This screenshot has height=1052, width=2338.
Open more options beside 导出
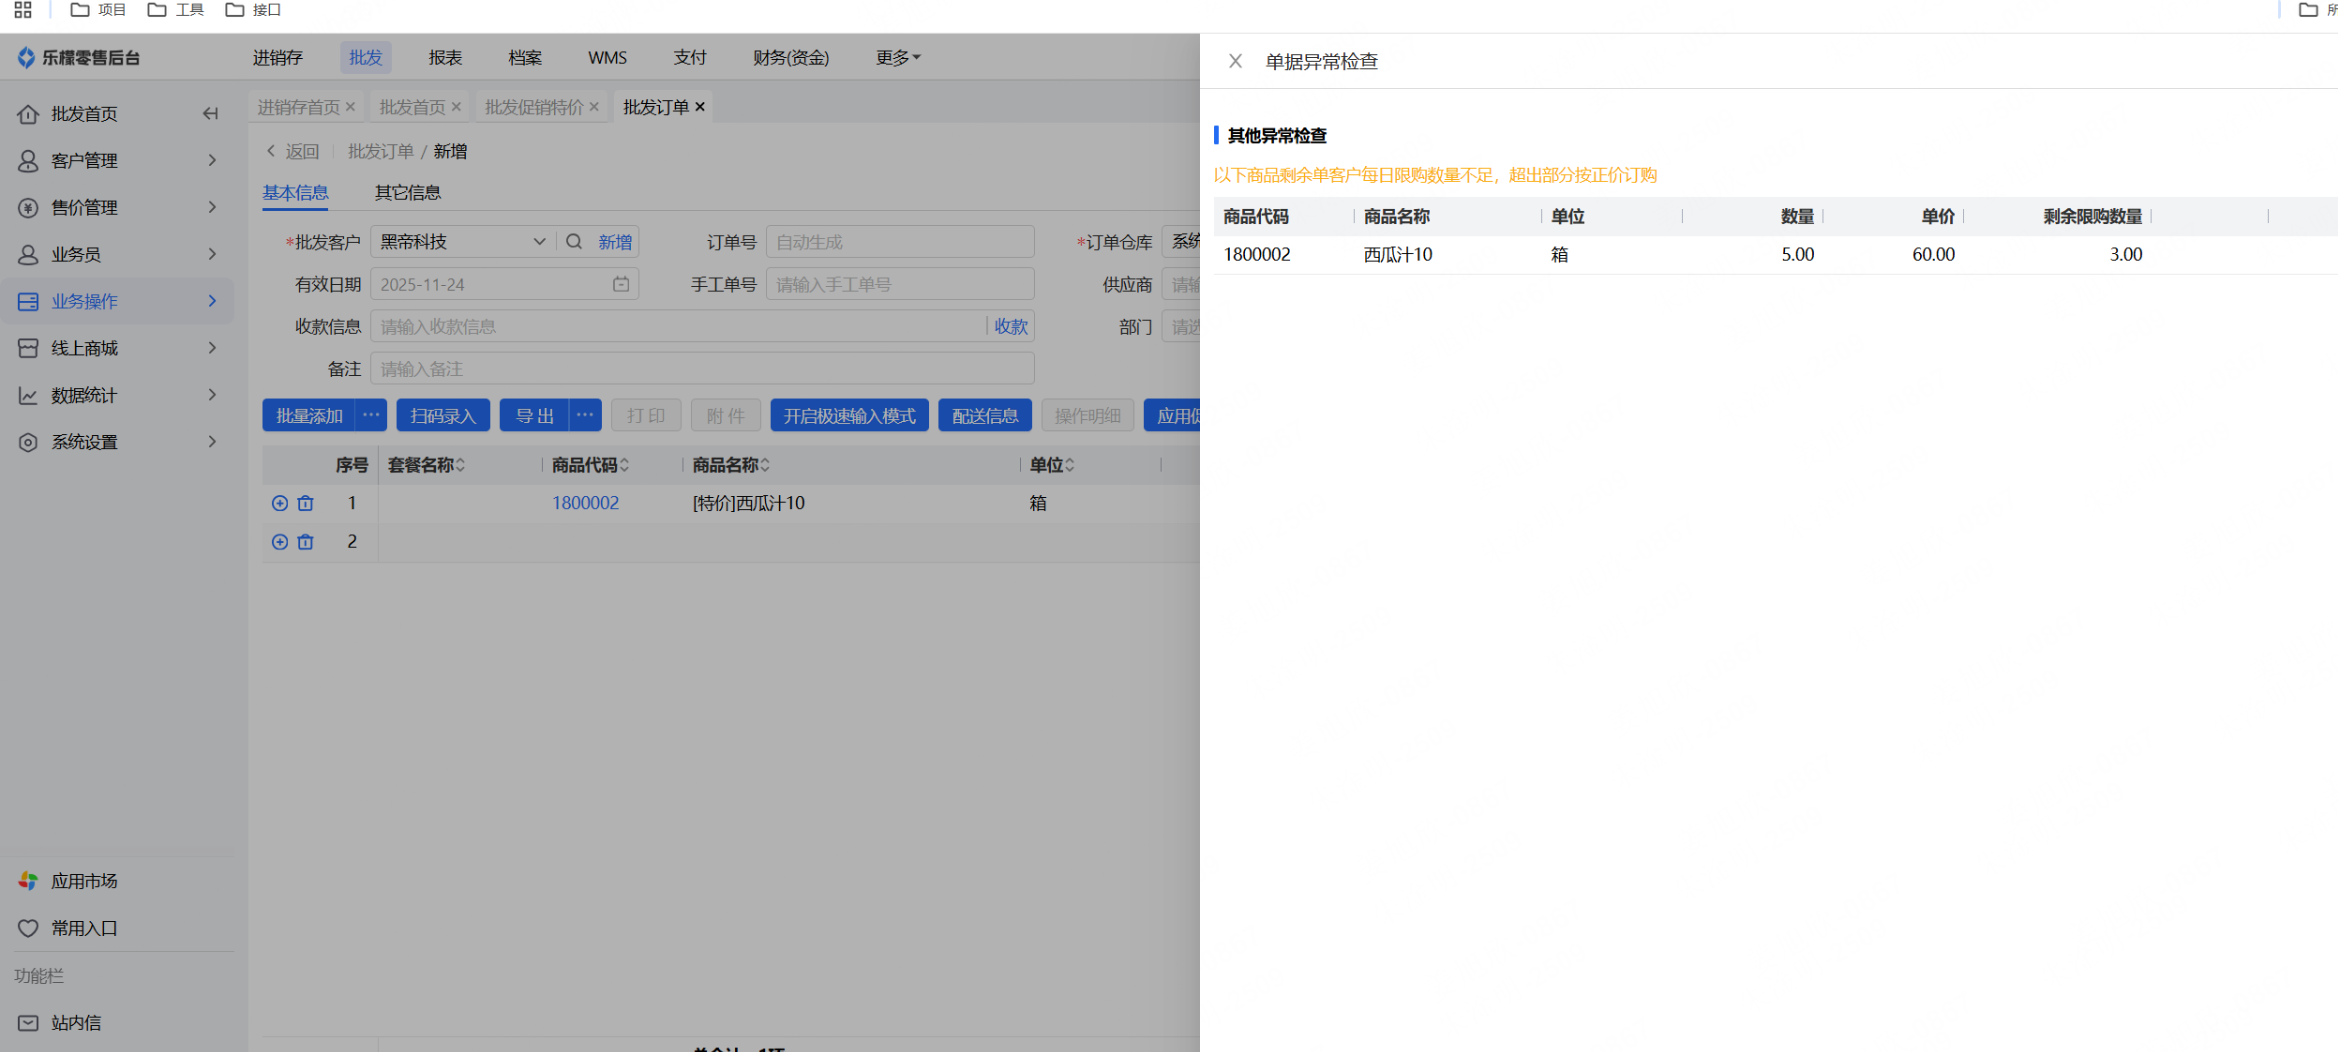(x=585, y=416)
